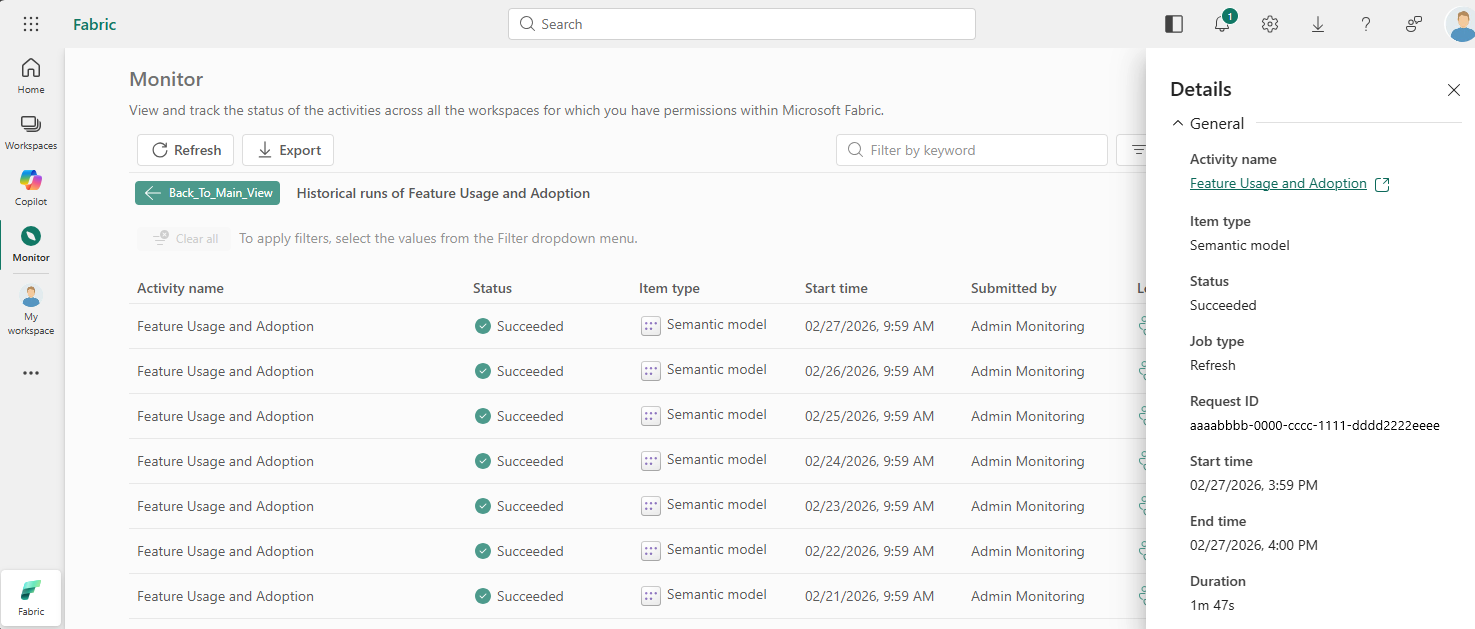Open the help question mark icon
This screenshot has width=1475, height=629.
[1366, 24]
